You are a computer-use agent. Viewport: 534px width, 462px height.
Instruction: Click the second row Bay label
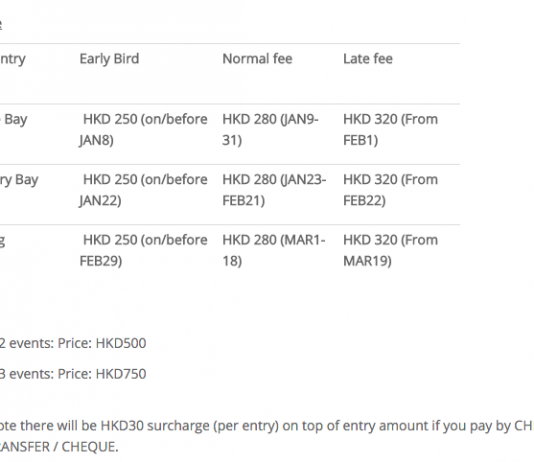[x=27, y=180]
